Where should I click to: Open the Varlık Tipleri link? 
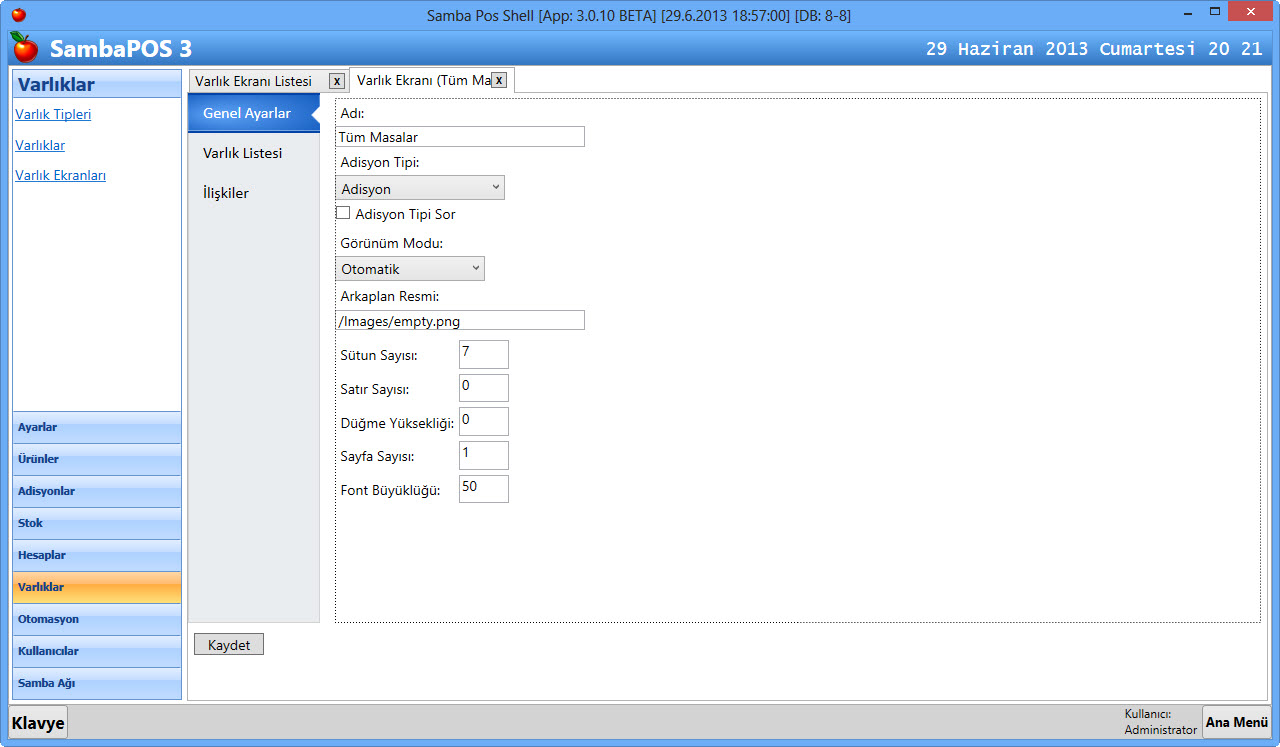tap(53, 114)
